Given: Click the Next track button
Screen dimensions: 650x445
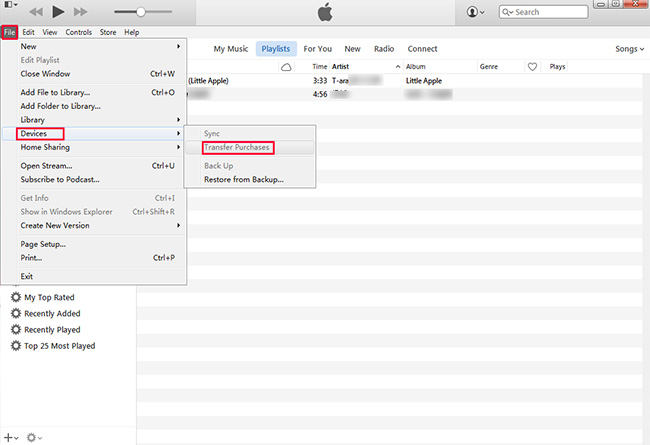Looking at the screenshot, I should point(80,12).
